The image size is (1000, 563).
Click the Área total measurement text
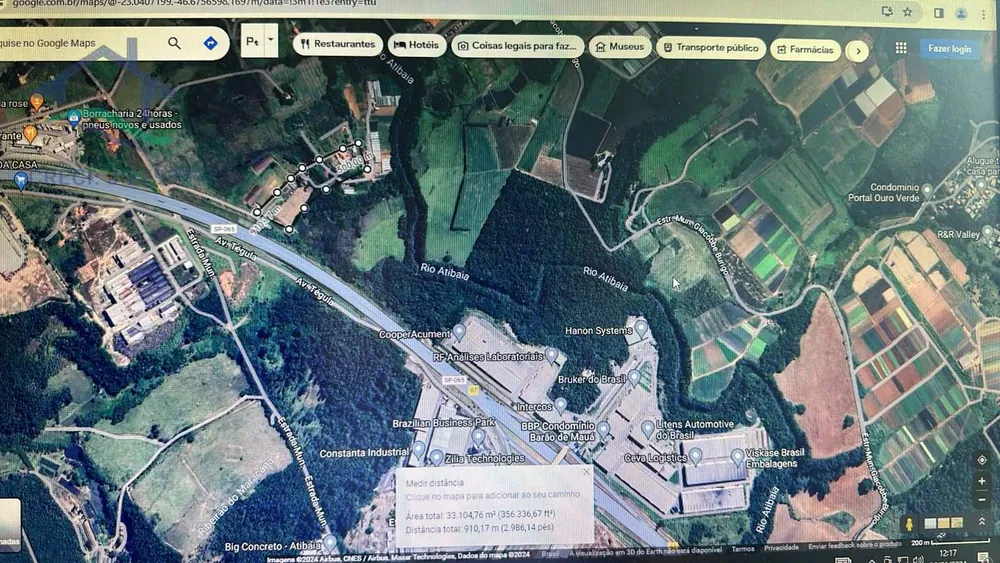tap(481, 515)
